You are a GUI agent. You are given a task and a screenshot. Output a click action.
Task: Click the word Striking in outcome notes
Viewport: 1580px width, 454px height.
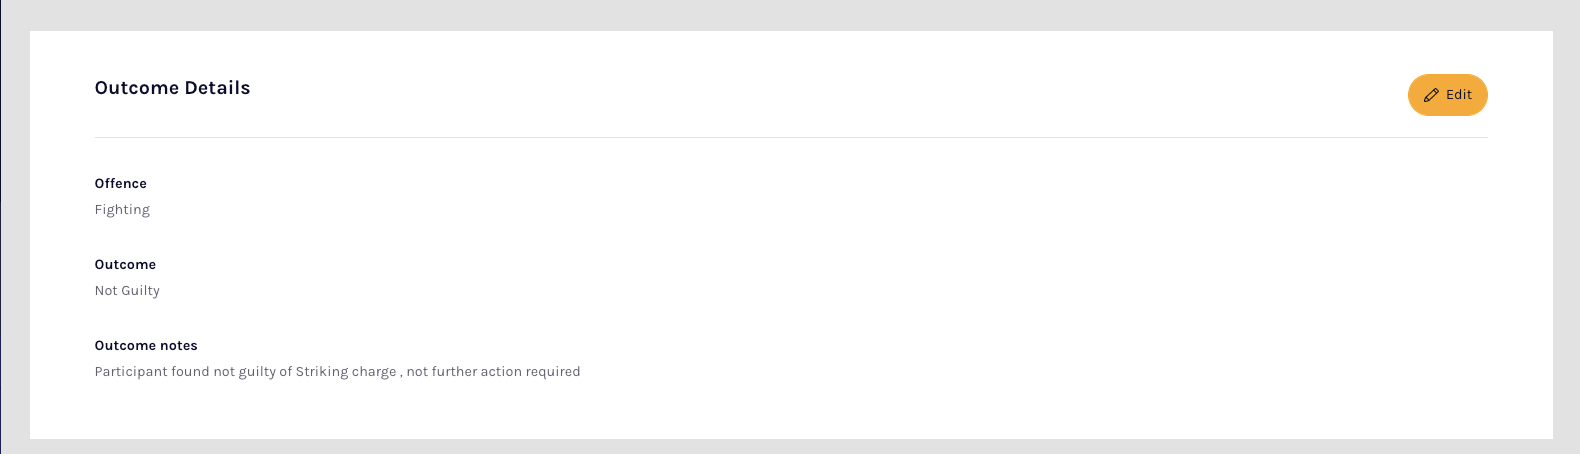click(322, 372)
